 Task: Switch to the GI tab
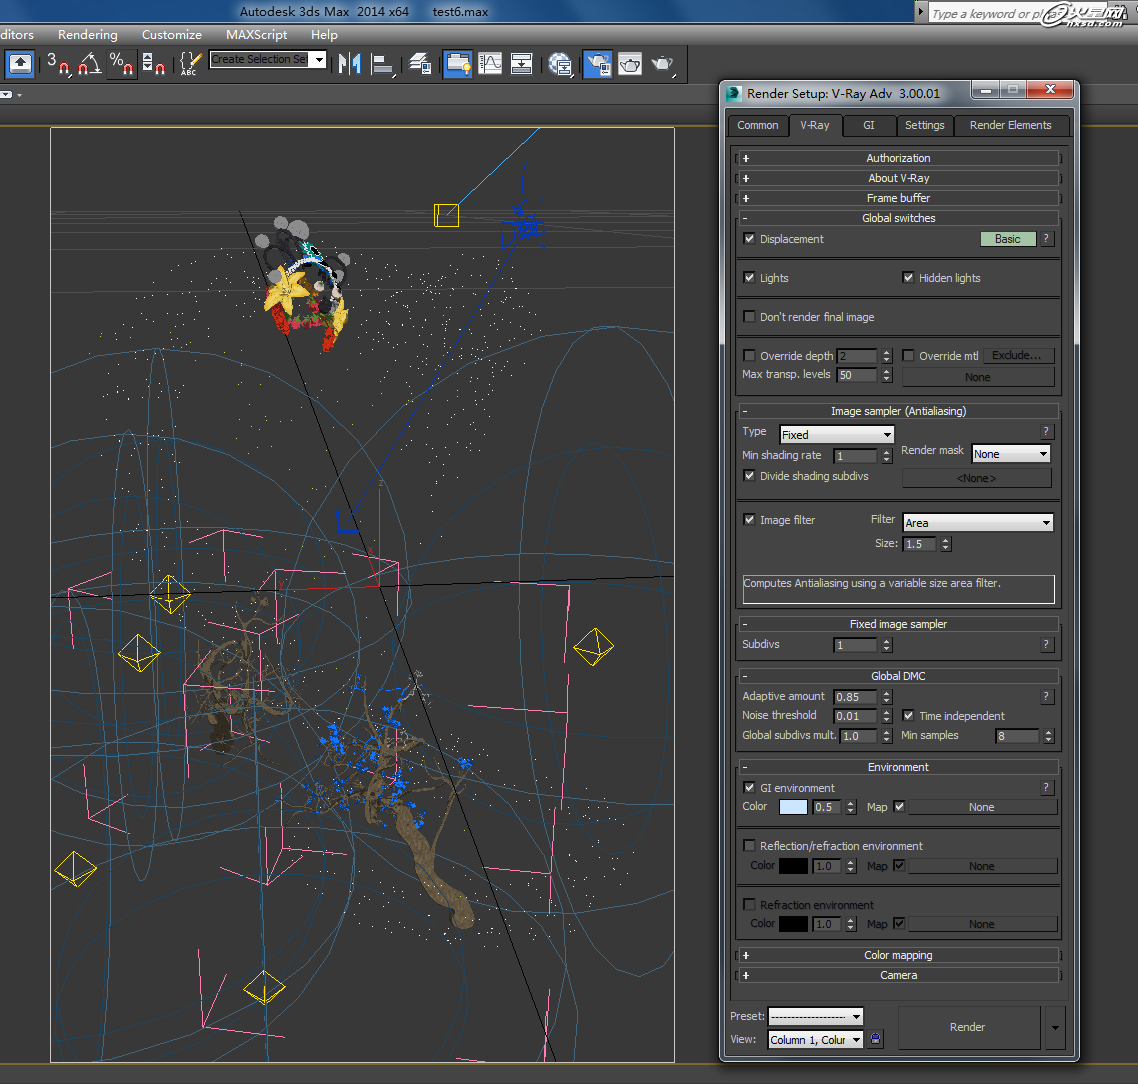pyautogui.click(x=869, y=126)
